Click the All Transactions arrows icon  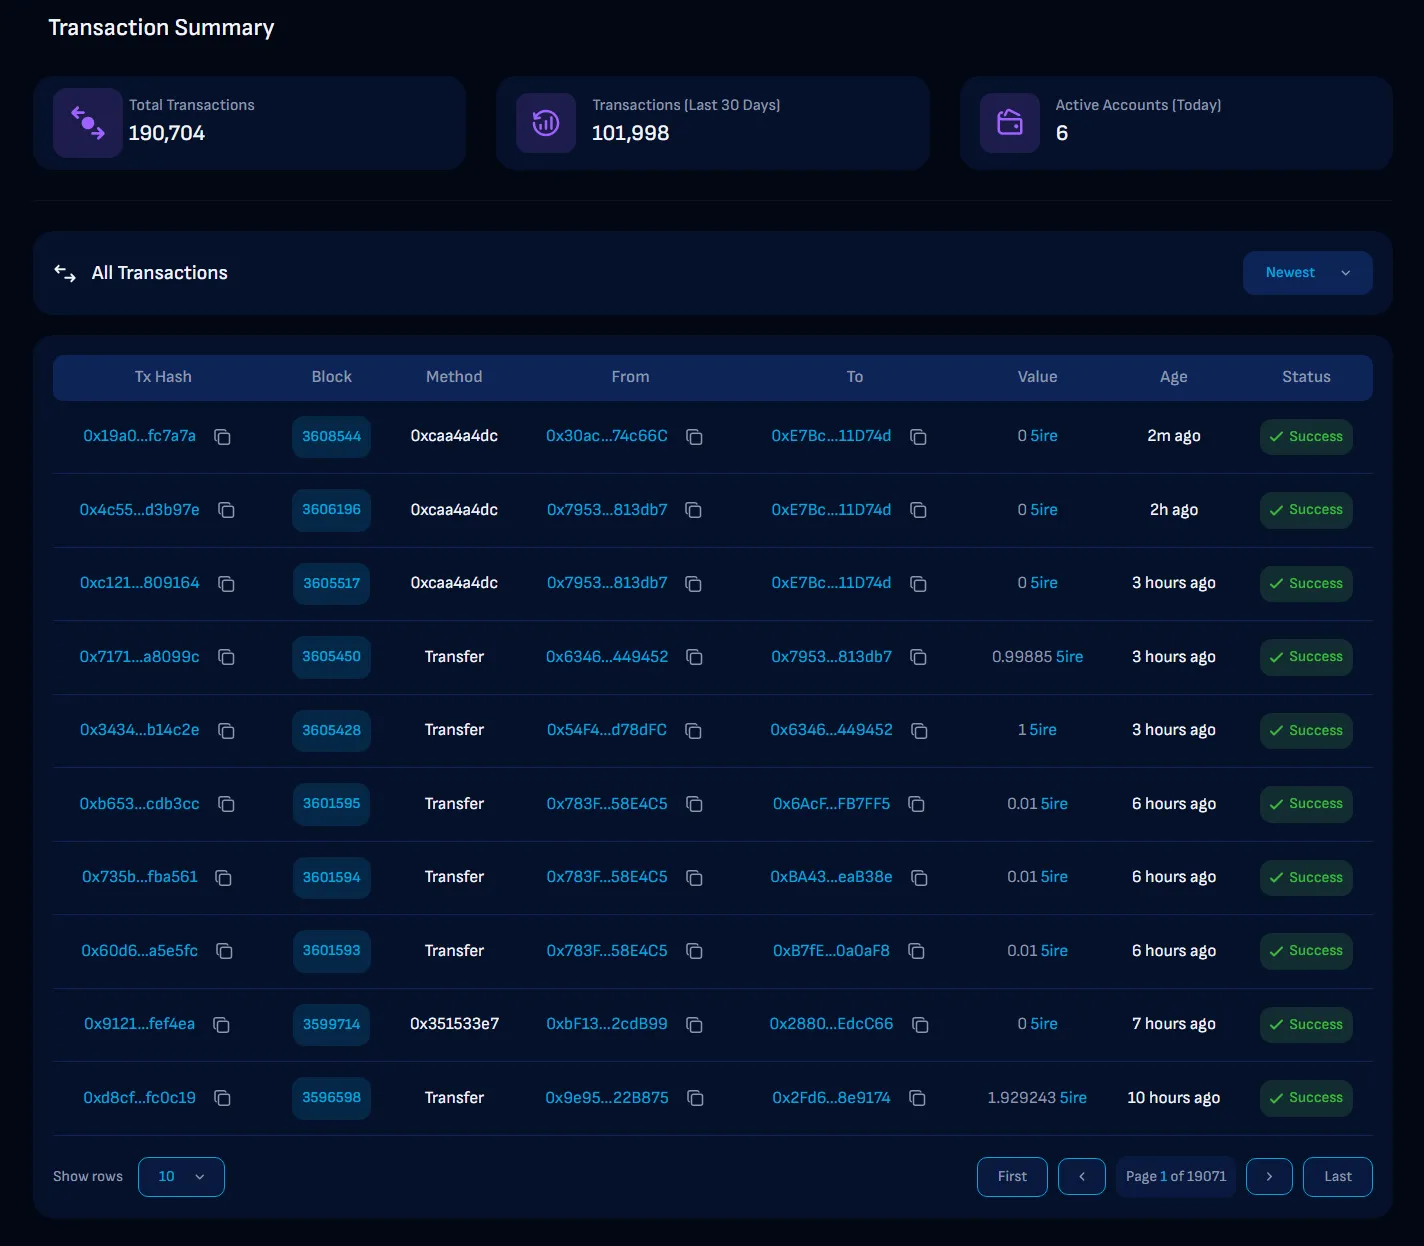click(65, 273)
